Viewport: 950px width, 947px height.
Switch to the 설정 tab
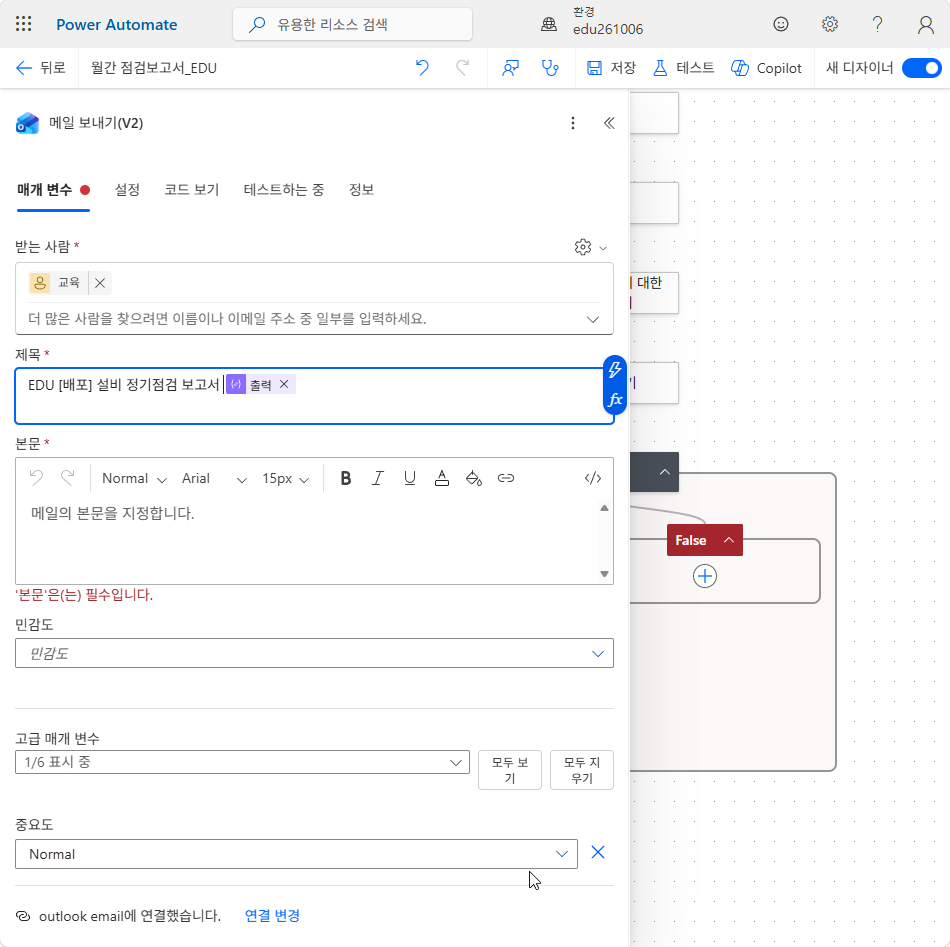tap(127, 190)
